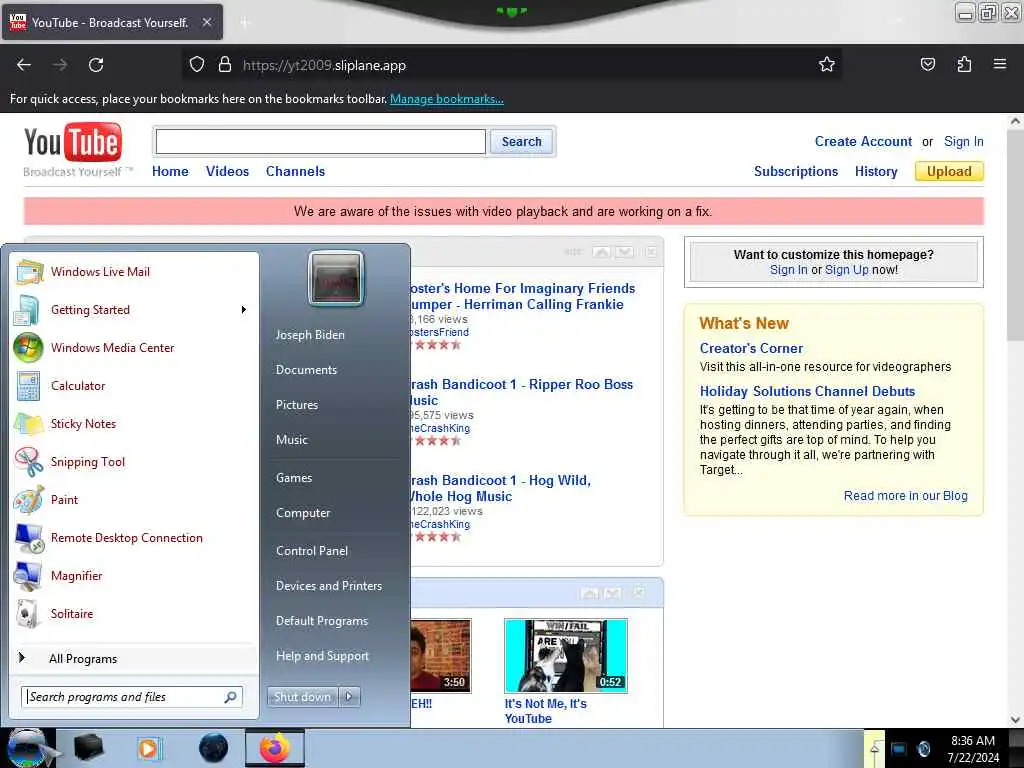
Task: Open the Create Account link
Action: (863, 142)
